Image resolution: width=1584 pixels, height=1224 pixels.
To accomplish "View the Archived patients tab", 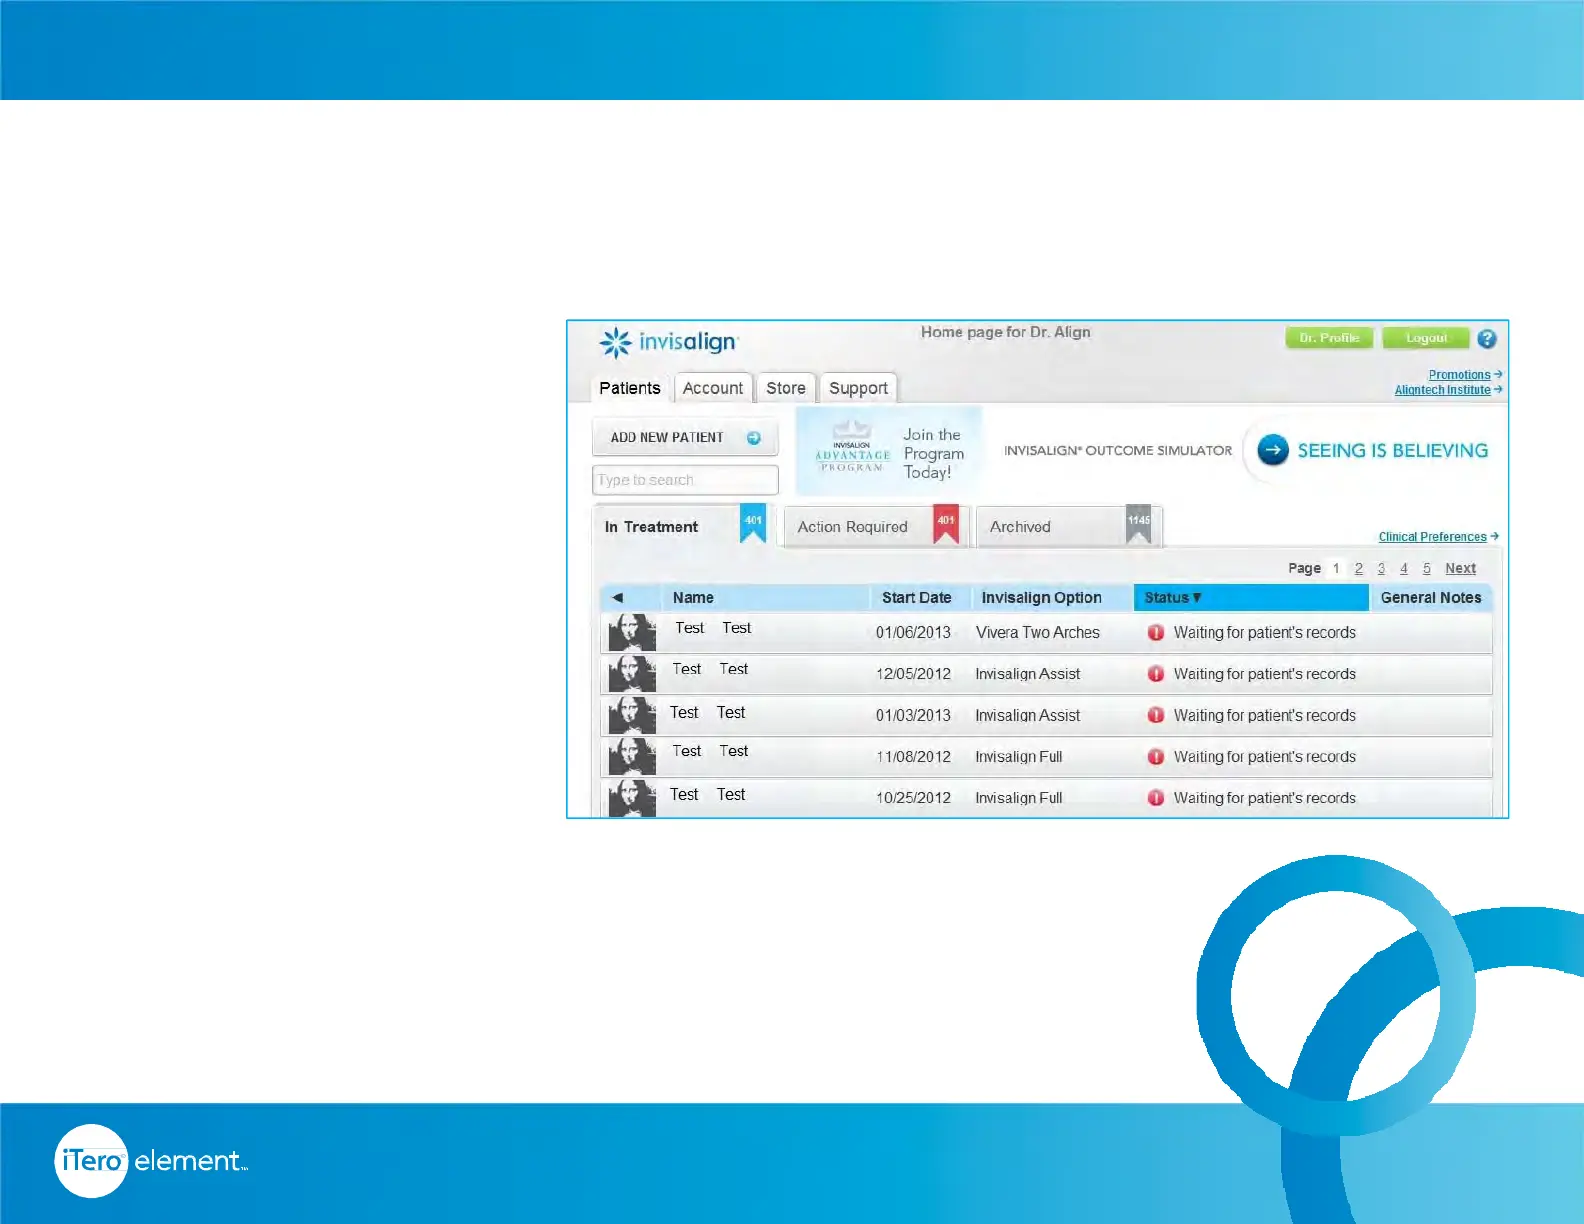I will (x=1068, y=527).
